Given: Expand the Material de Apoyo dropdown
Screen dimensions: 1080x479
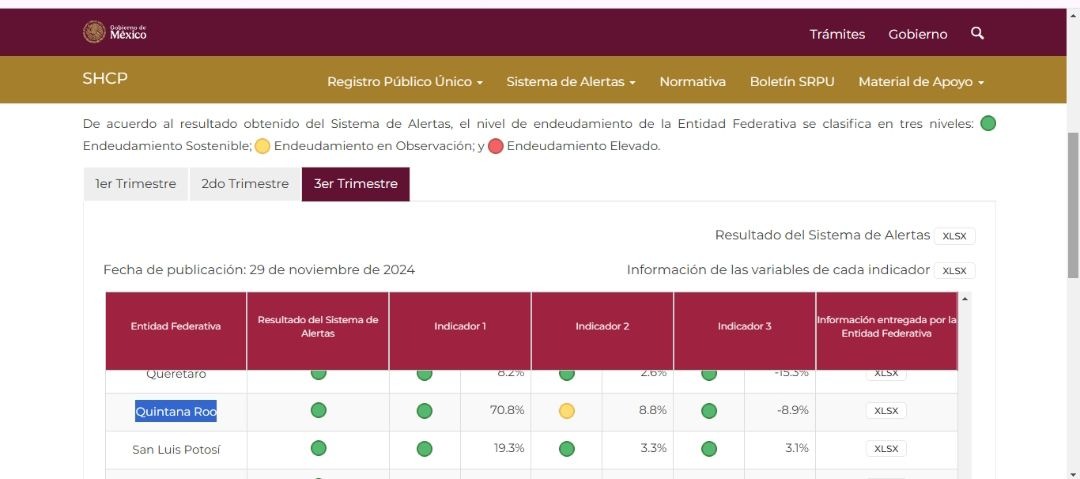Looking at the screenshot, I should click(921, 82).
